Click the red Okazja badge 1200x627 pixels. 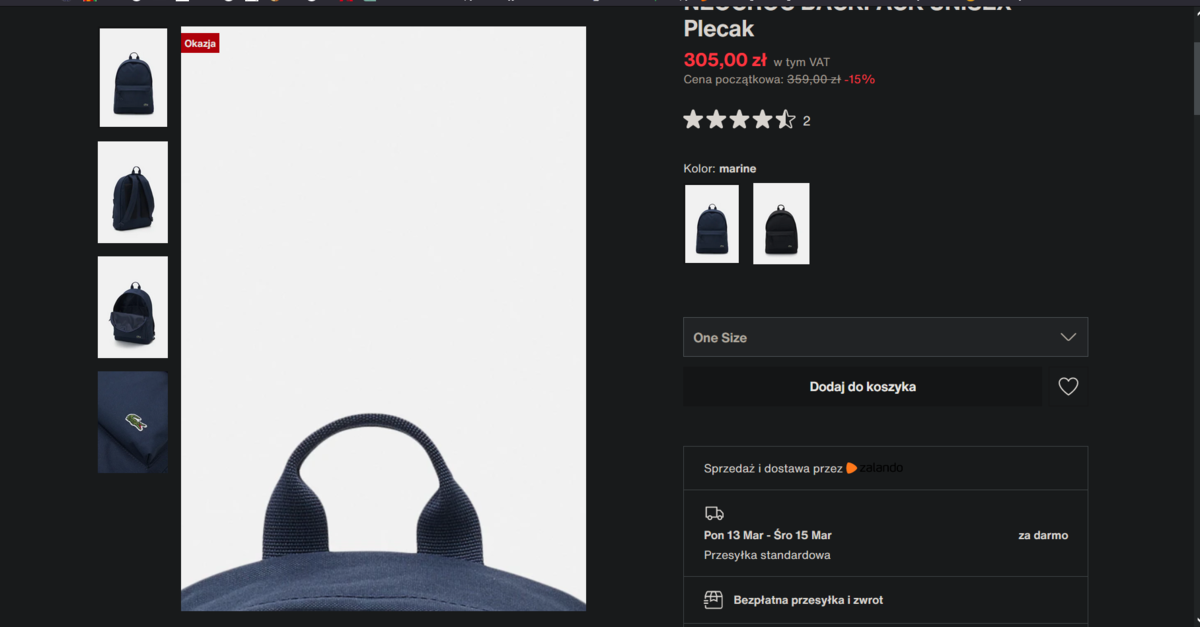tap(200, 43)
